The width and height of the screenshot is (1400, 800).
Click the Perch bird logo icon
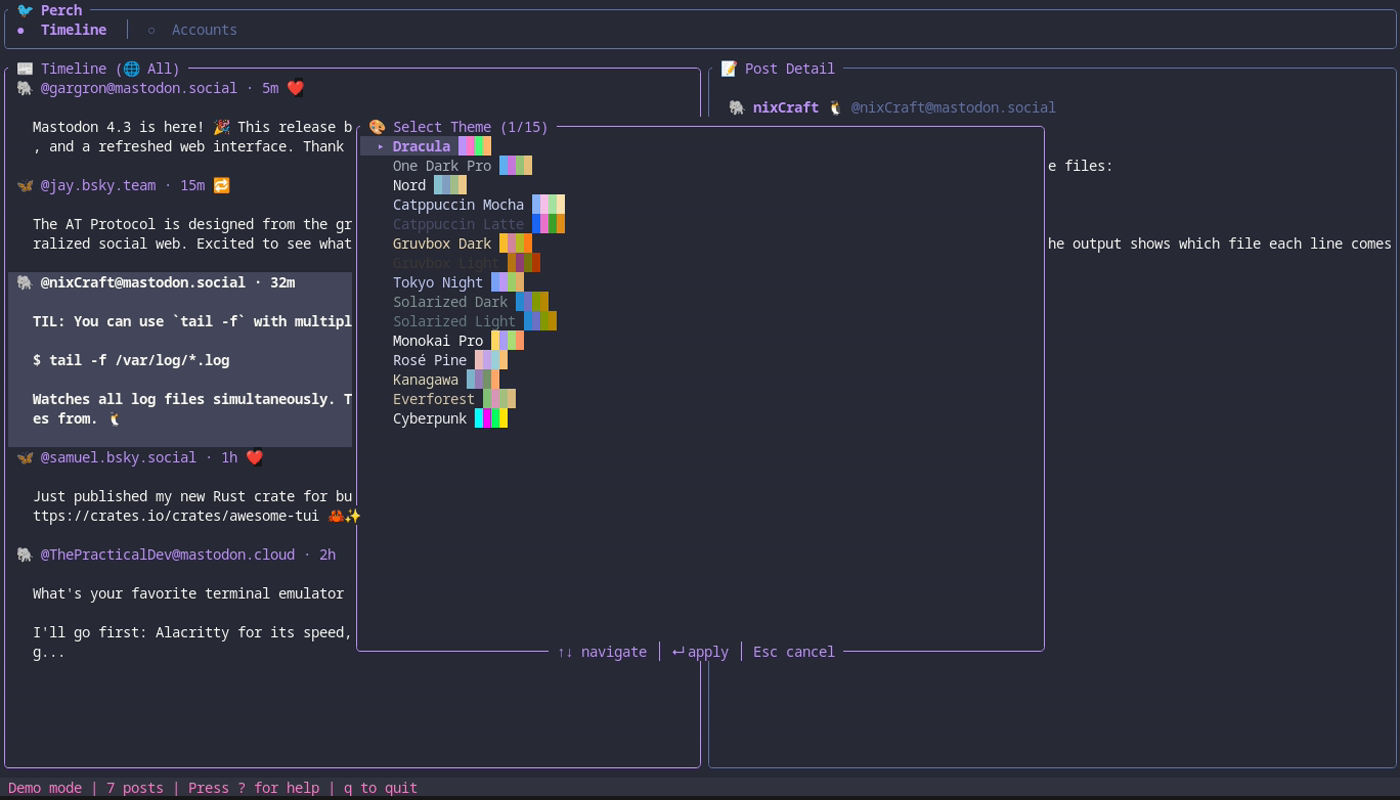click(x=25, y=10)
